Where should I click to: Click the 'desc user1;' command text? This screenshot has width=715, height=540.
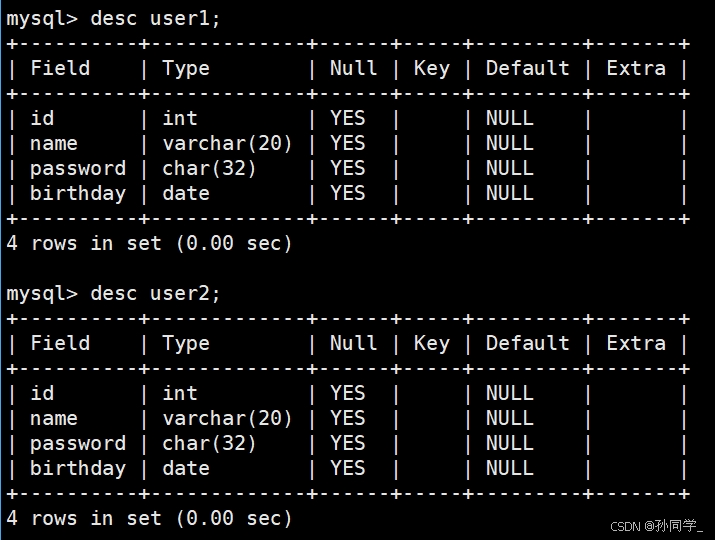click(155, 19)
